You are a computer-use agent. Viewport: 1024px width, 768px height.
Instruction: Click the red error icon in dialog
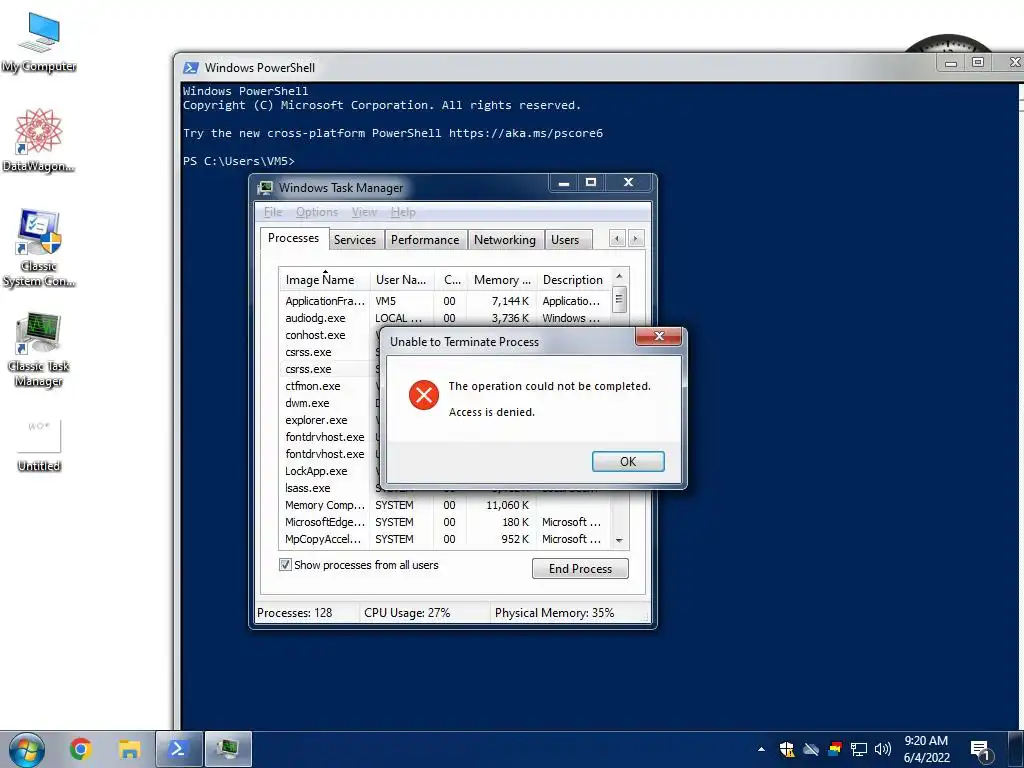(424, 395)
